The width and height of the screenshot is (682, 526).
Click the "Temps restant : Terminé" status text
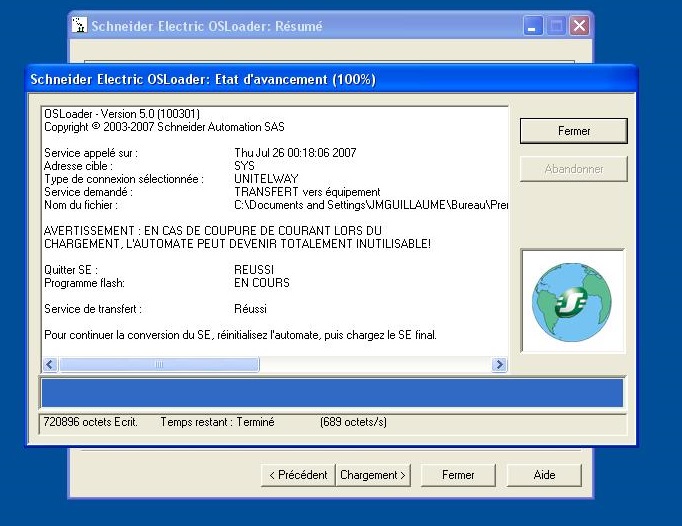[x=217, y=422]
